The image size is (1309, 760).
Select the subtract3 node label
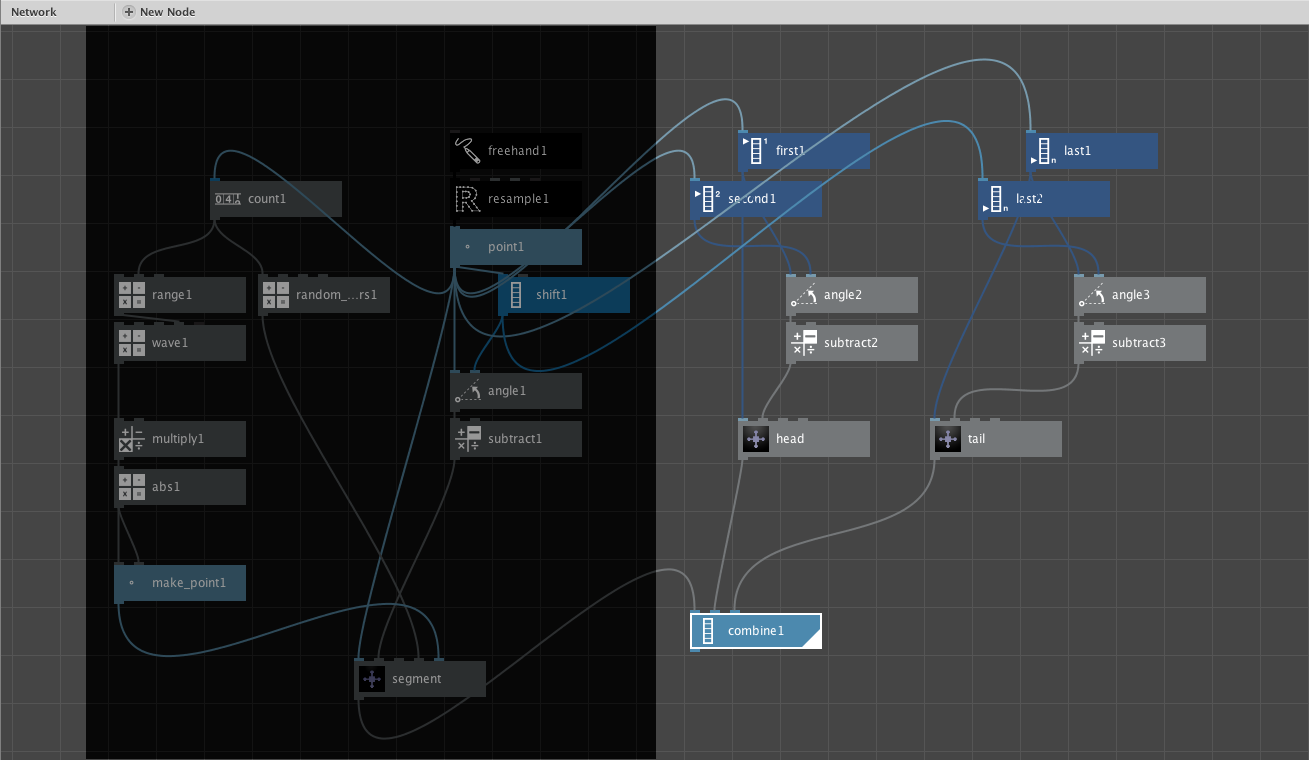tap(1139, 343)
